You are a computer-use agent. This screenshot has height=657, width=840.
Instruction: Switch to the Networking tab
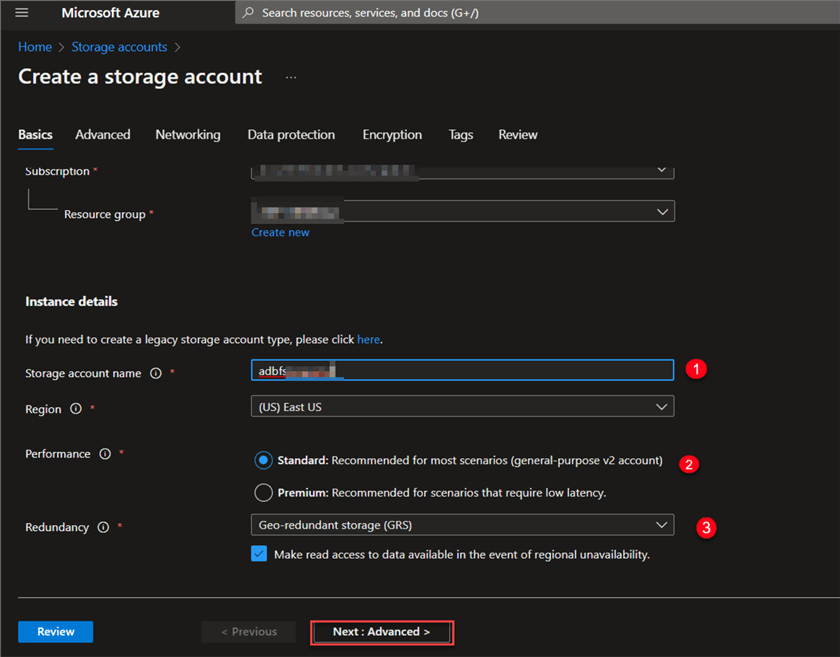pos(188,135)
